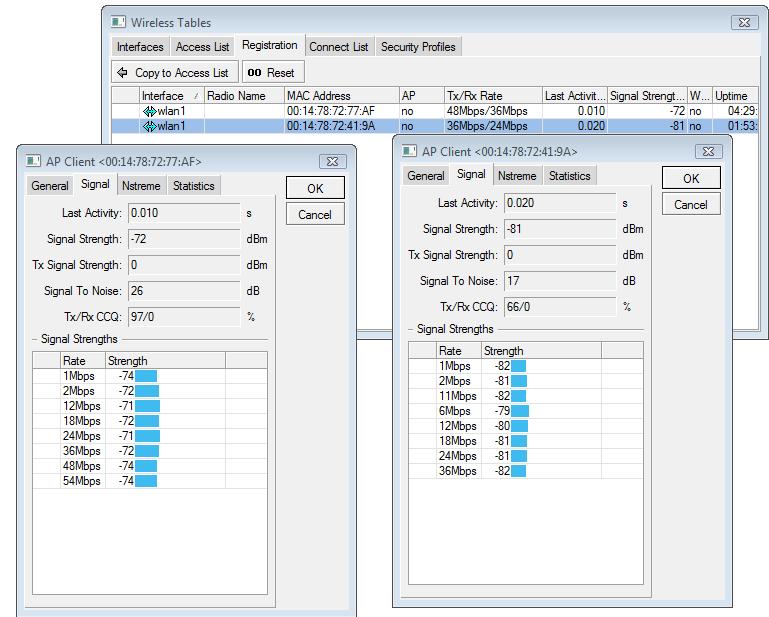Open Nstreme tab in AP Client 41:9A
The height and width of the screenshot is (617, 769).
[517, 176]
